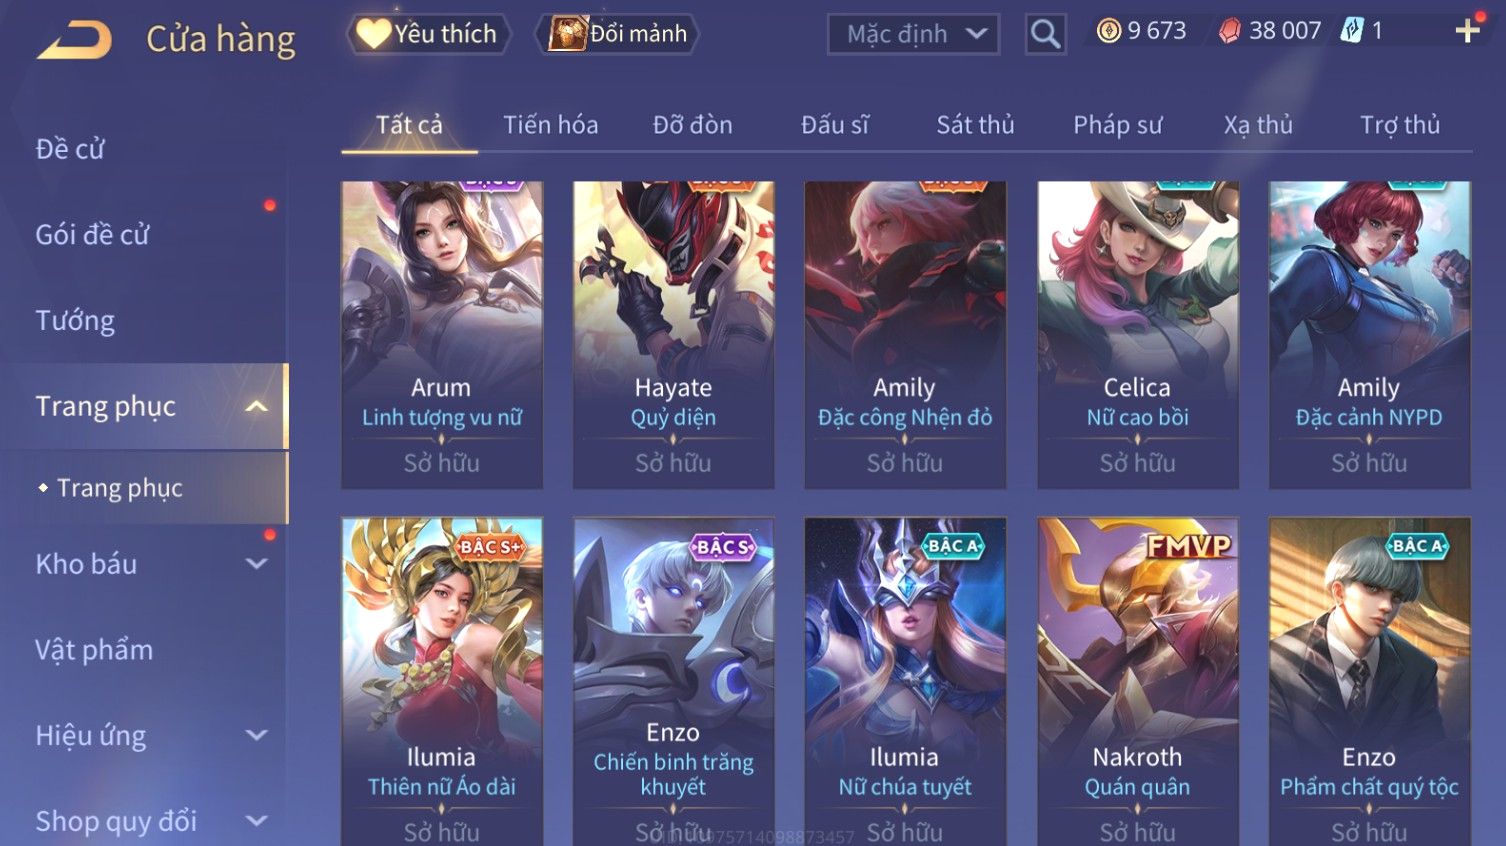This screenshot has width=1506, height=846.
Task: Switch to the Tiến hóa tab
Action: tap(550, 125)
